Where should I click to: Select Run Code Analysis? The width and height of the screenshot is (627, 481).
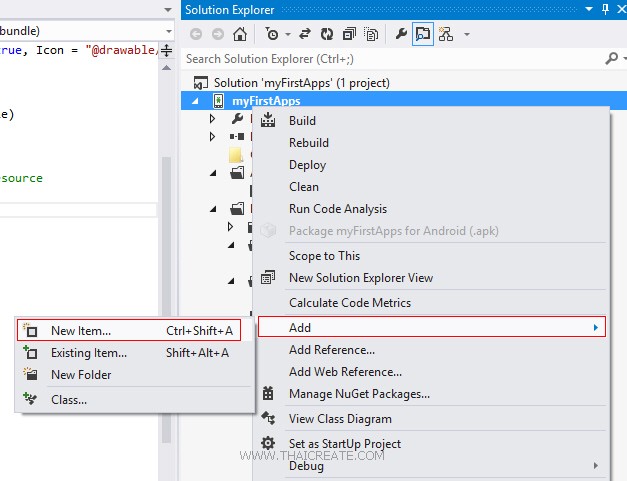point(338,209)
